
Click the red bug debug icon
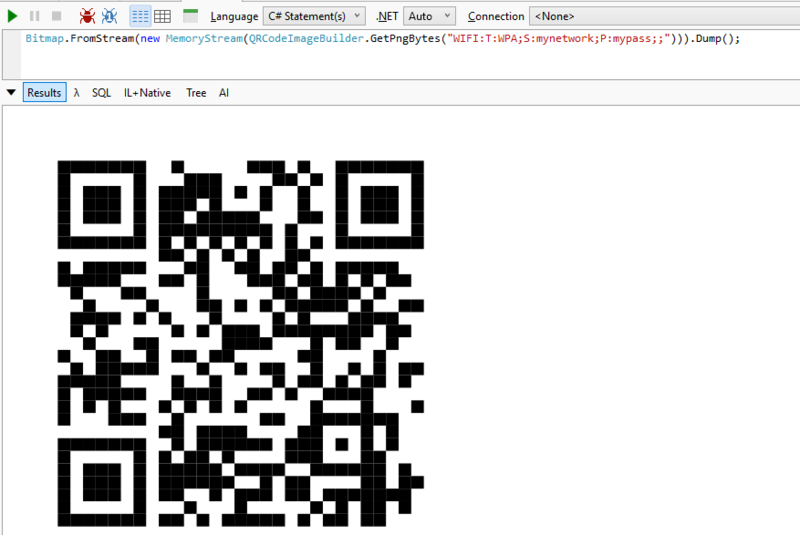87,16
